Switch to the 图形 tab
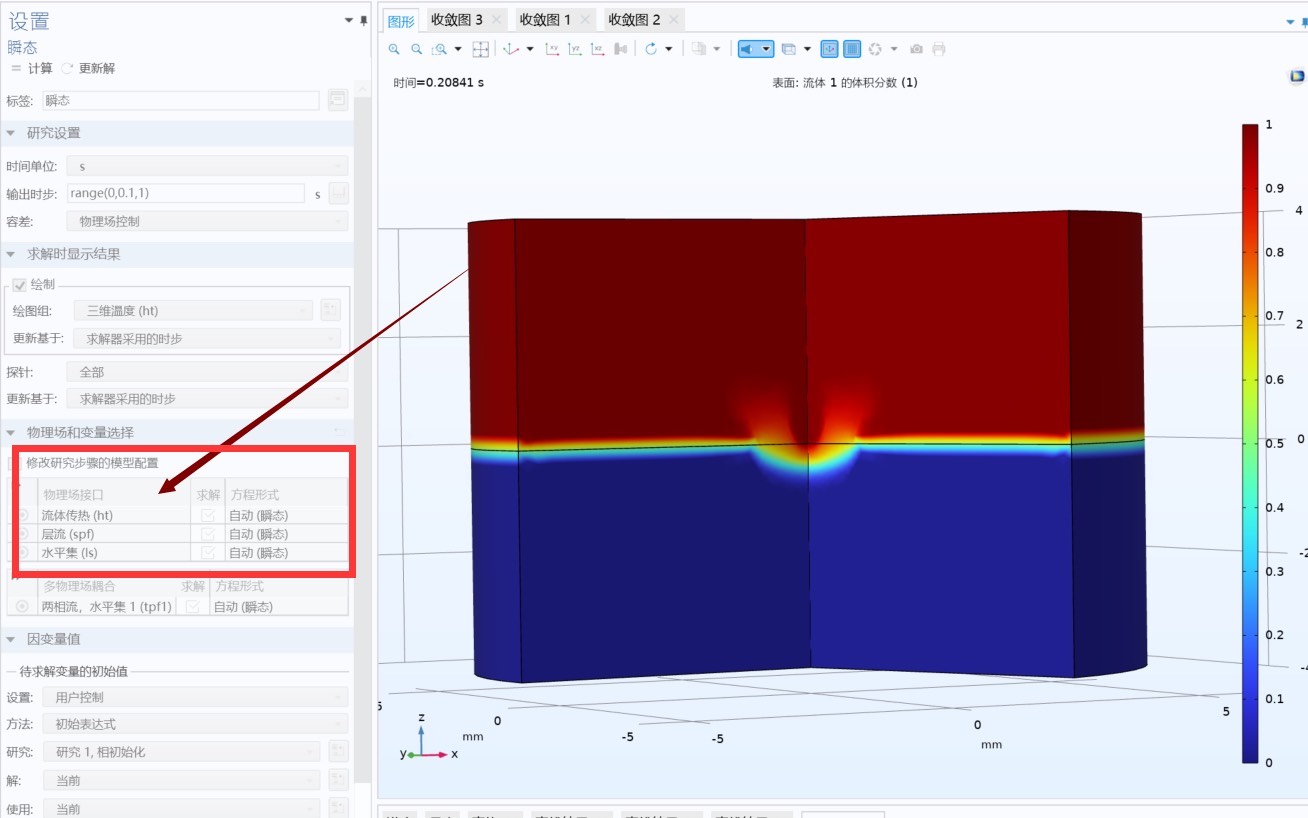 click(401, 20)
